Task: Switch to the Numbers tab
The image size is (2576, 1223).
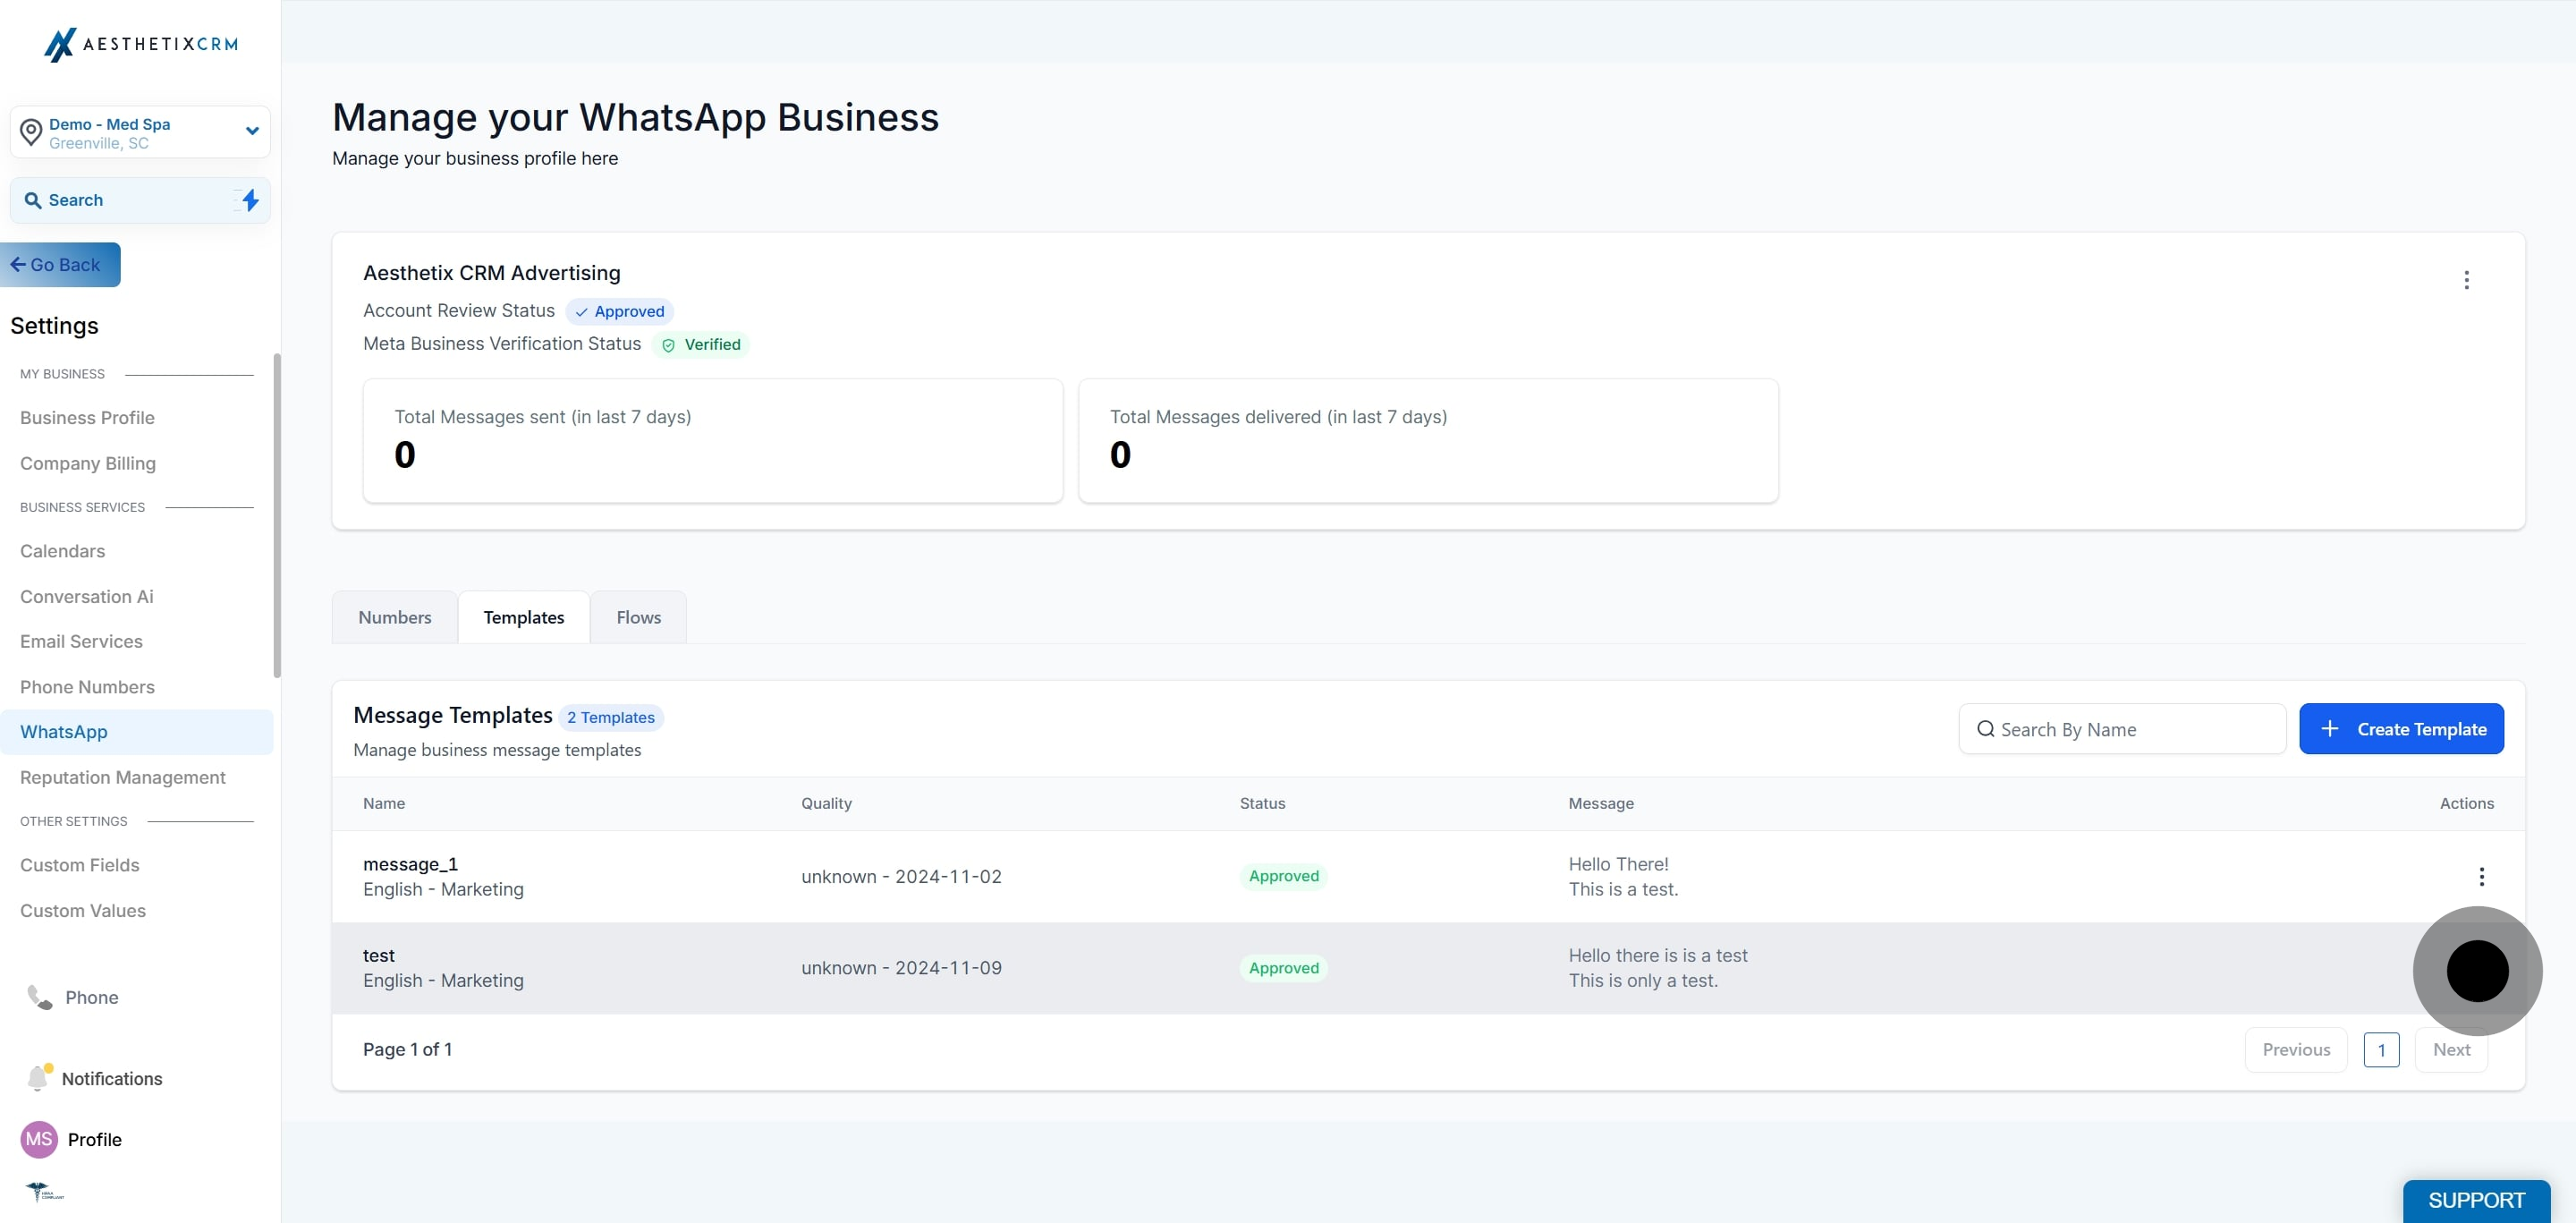Action: 395,617
